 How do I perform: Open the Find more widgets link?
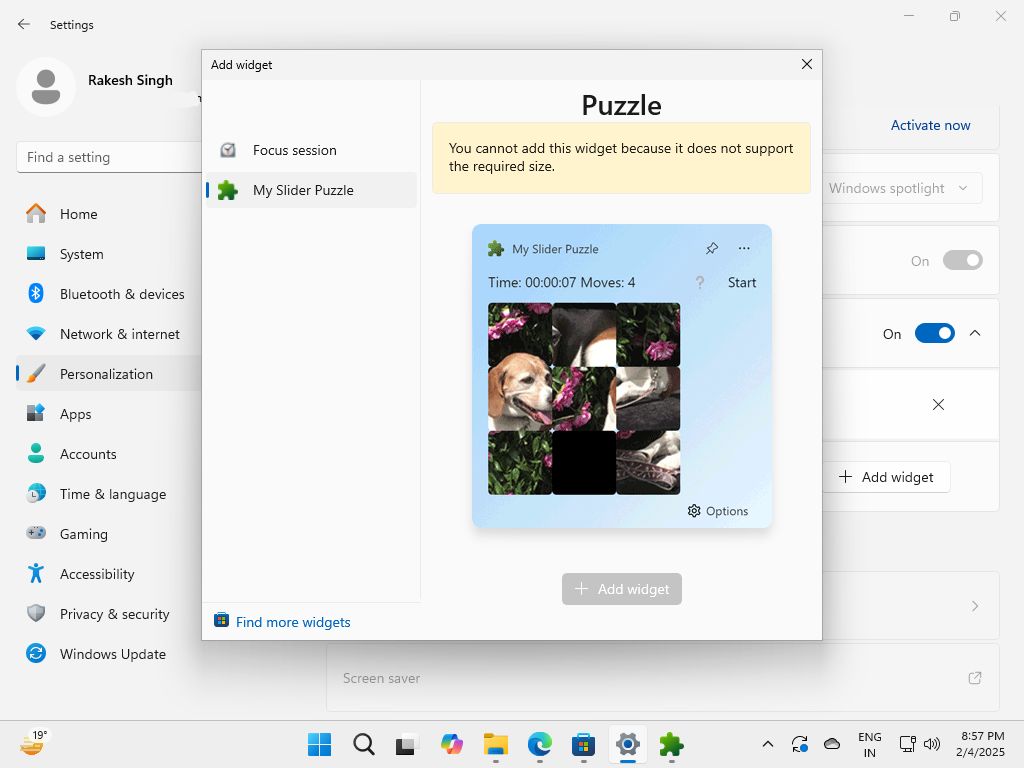tap(293, 622)
